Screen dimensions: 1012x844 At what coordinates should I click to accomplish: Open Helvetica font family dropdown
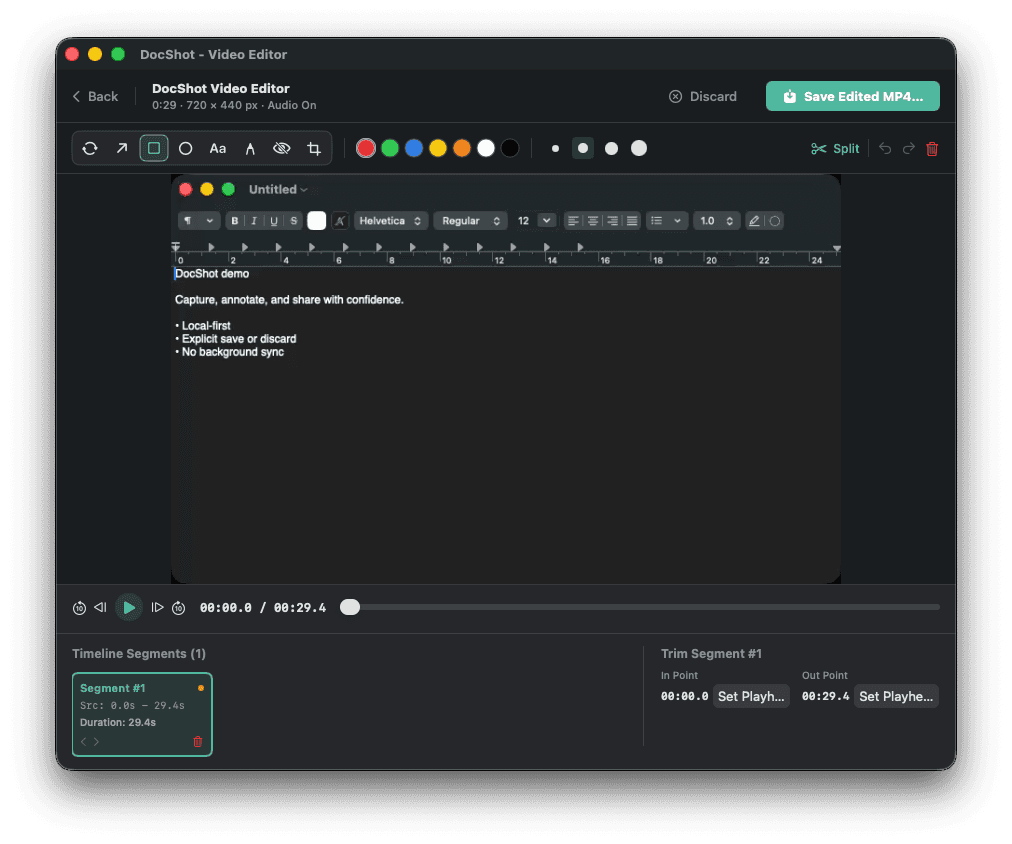click(390, 221)
